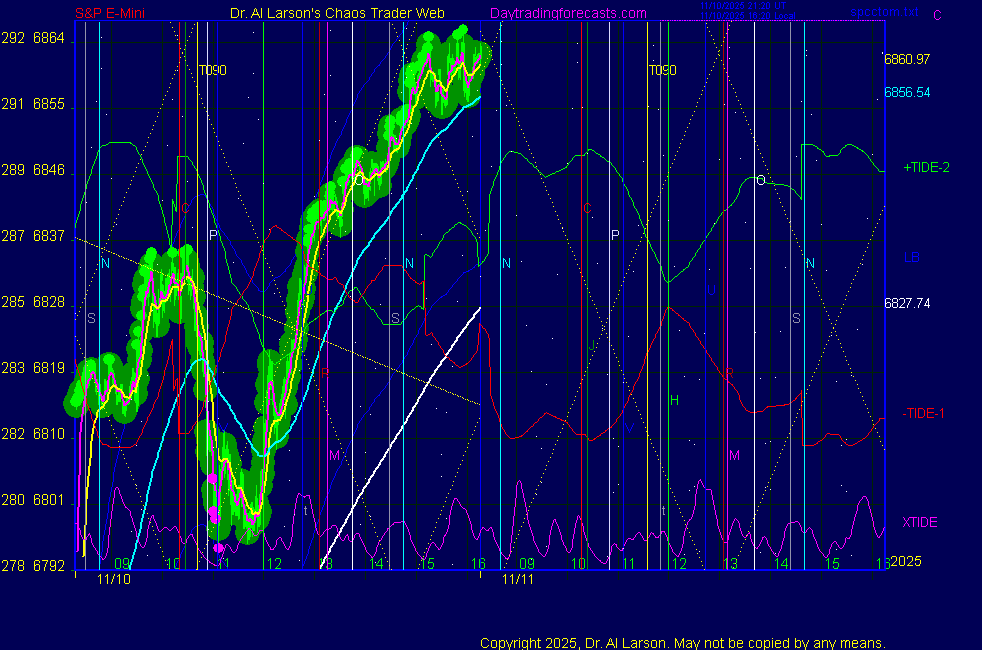Click the cyan 6856.54 average label
The width and height of the screenshot is (982, 650).
point(907,91)
